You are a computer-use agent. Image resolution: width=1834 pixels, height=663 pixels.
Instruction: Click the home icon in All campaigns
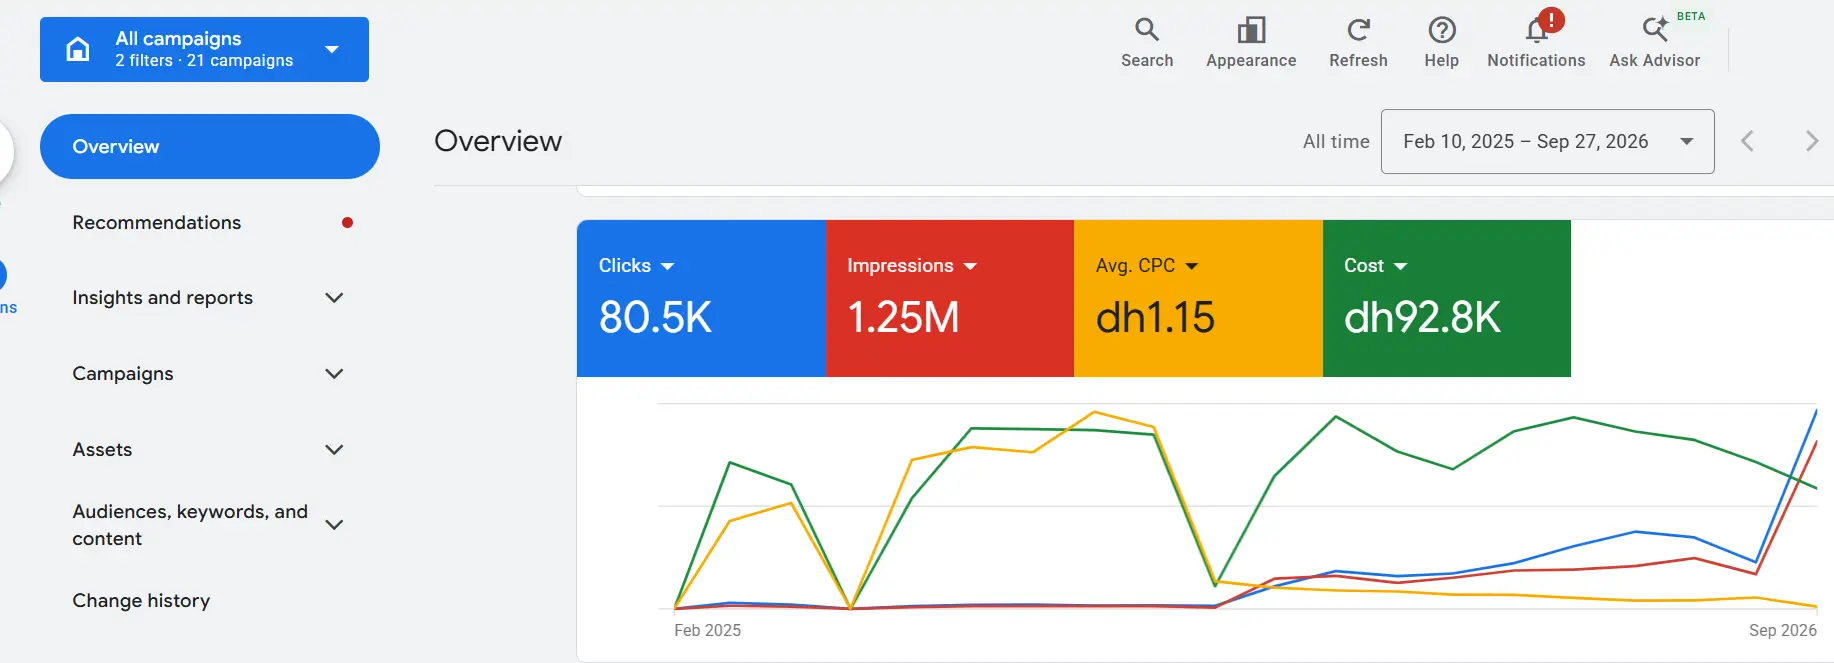[78, 49]
